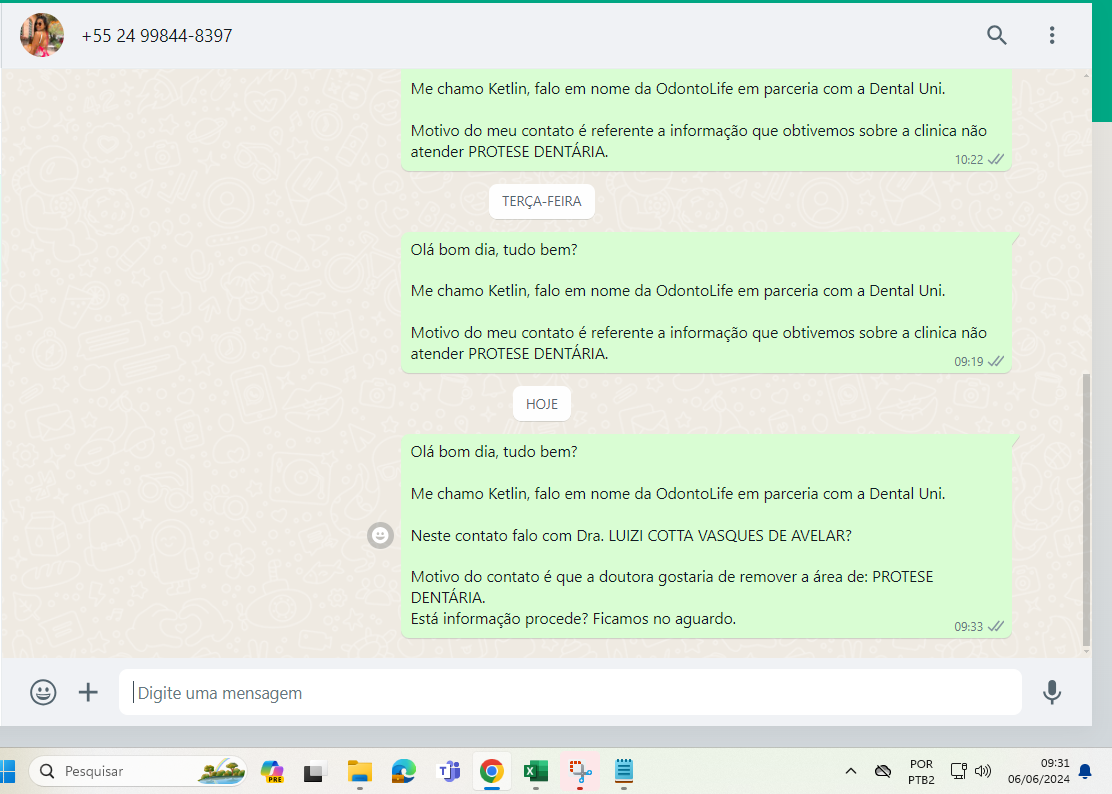Open contact info for +55 24 99844-8397

[x=157, y=36]
